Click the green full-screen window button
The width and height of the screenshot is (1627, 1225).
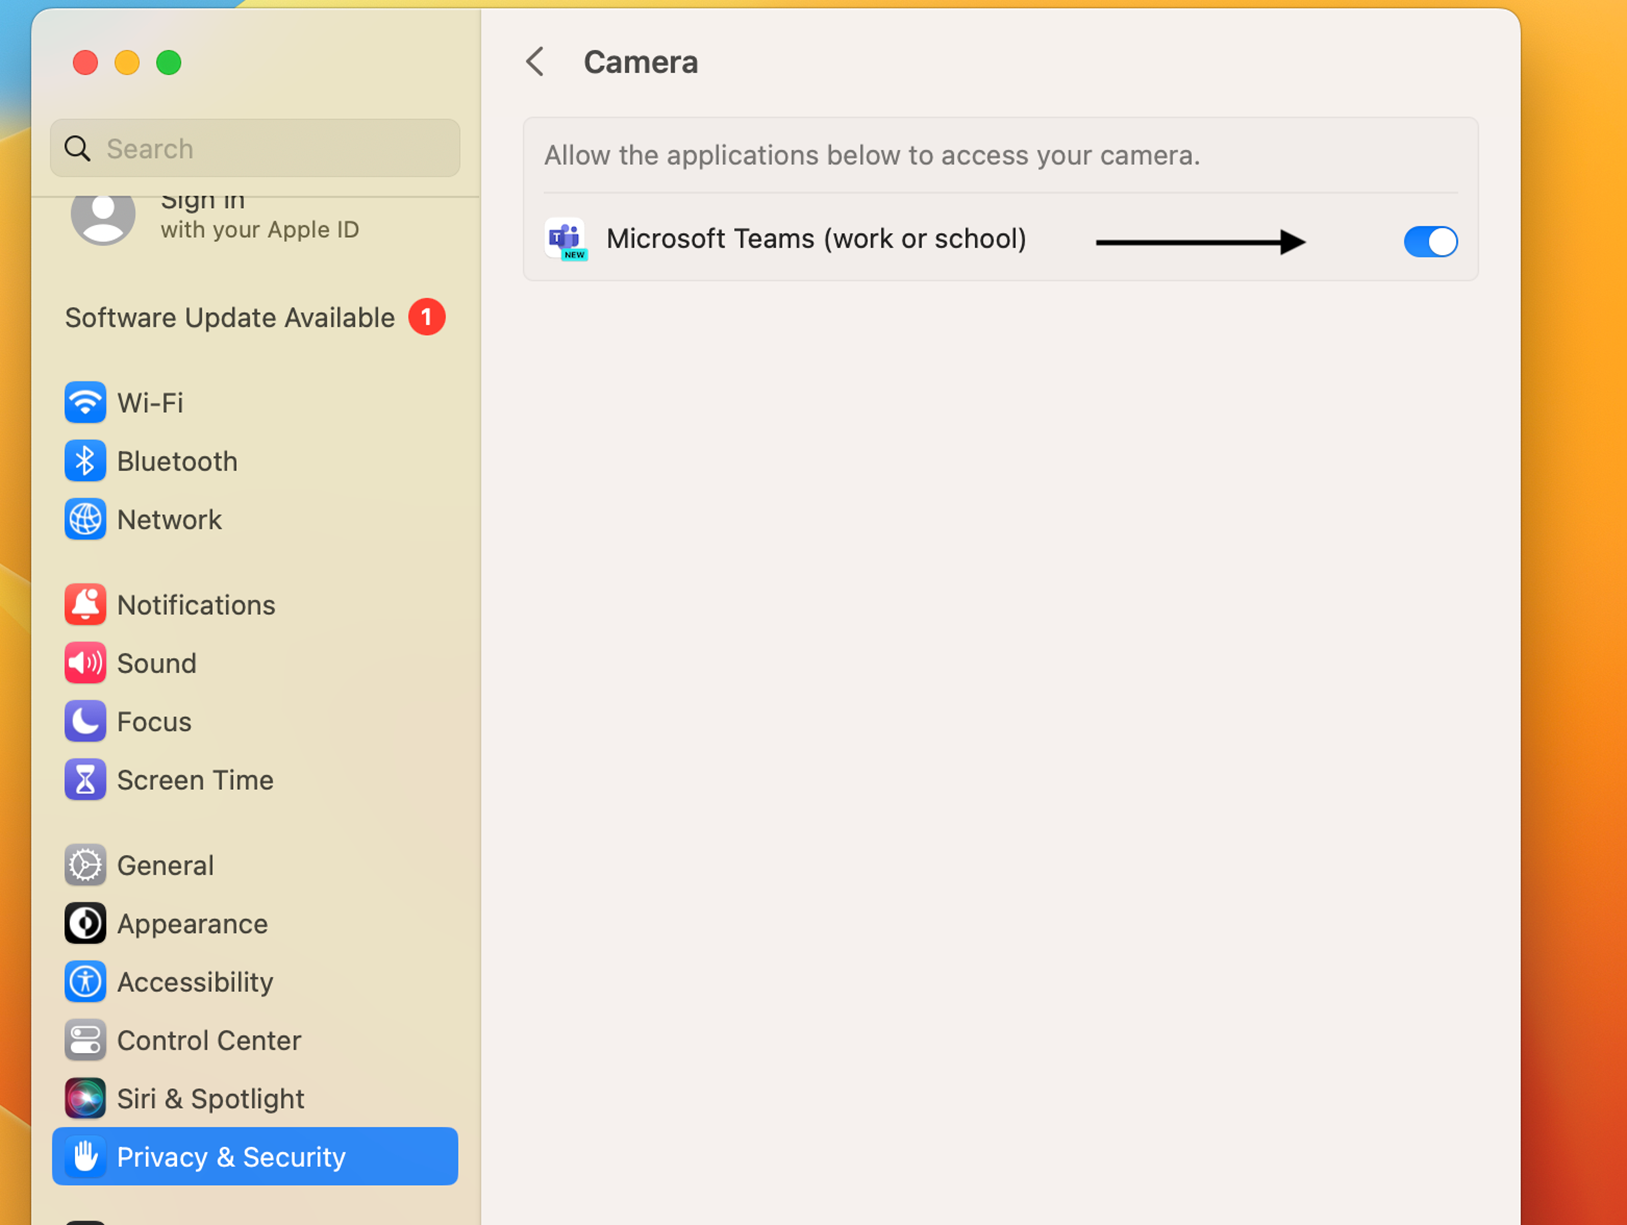pos(169,63)
